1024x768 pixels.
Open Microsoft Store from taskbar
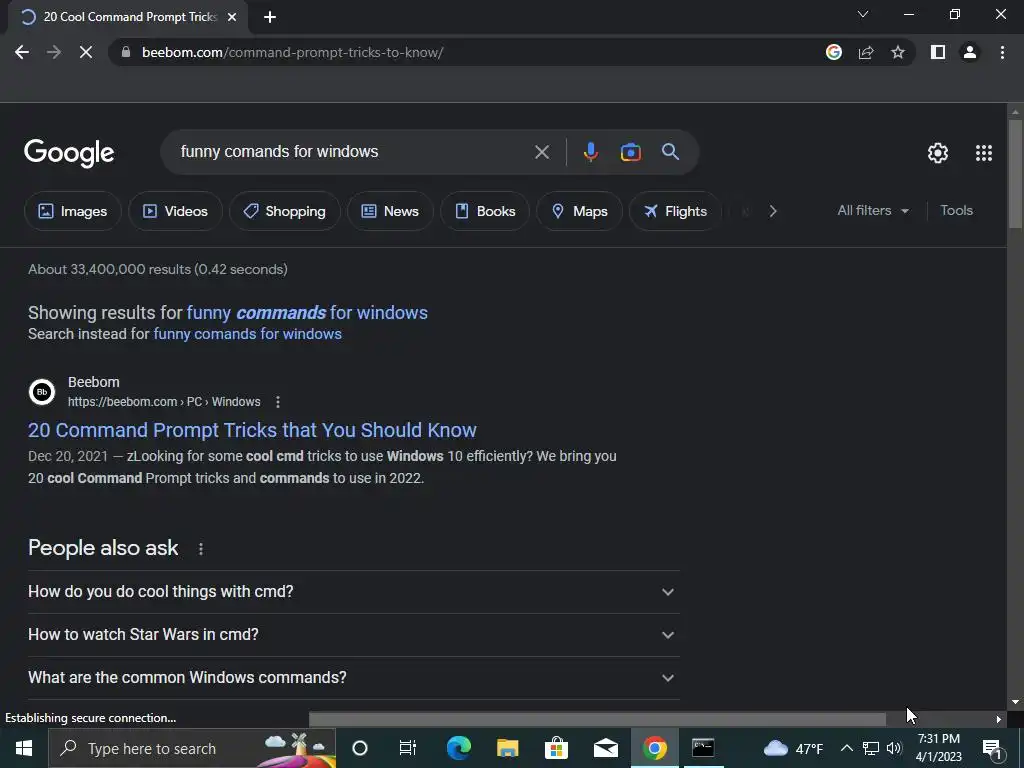click(556, 748)
